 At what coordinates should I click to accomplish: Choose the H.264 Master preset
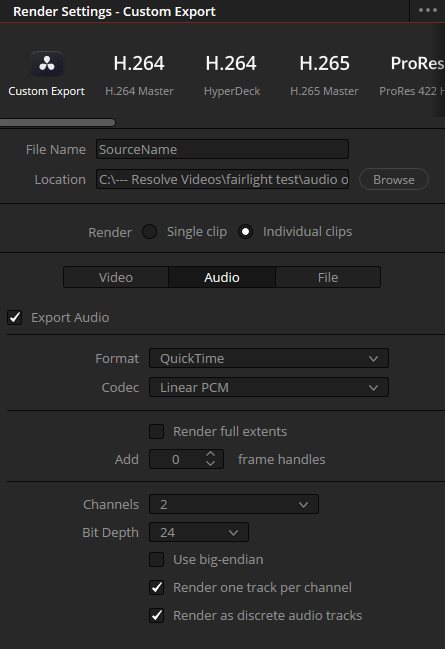pos(139,74)
